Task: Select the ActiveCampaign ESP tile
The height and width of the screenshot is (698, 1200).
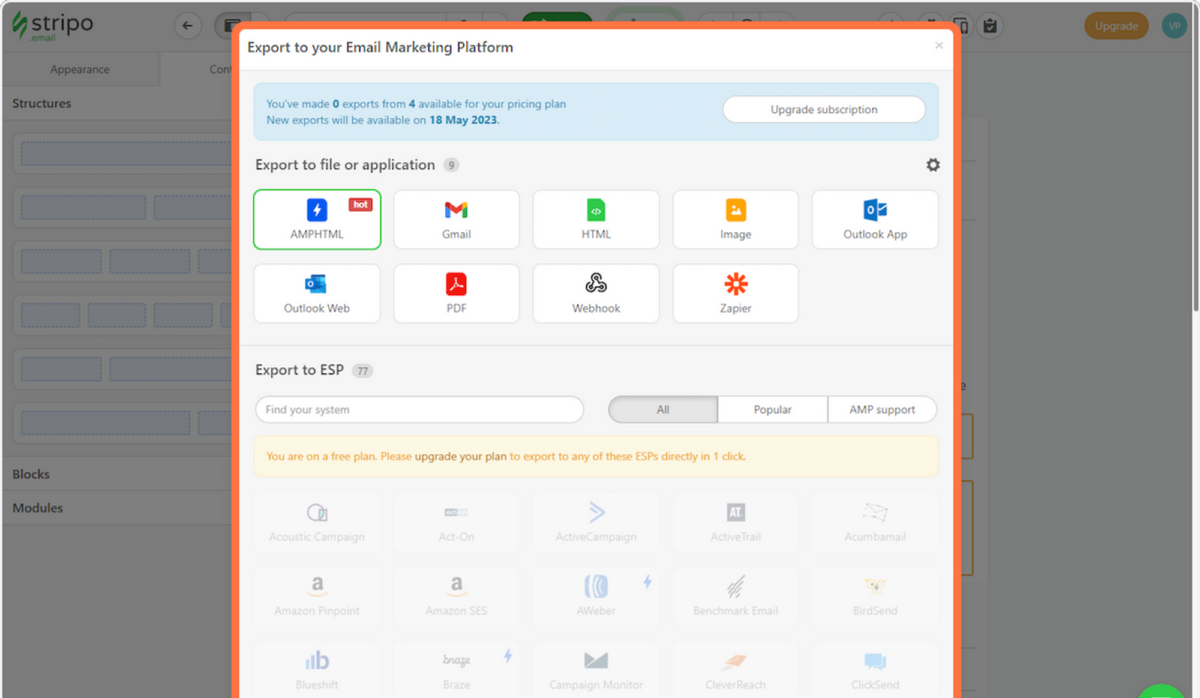Action: click(x=596, y=522)
